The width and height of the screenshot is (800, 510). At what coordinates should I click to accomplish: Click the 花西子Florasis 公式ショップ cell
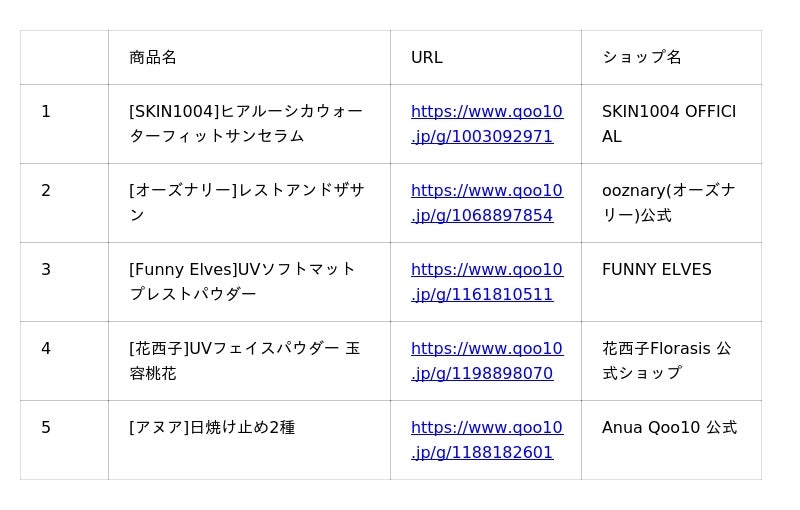tap(671, 361)
